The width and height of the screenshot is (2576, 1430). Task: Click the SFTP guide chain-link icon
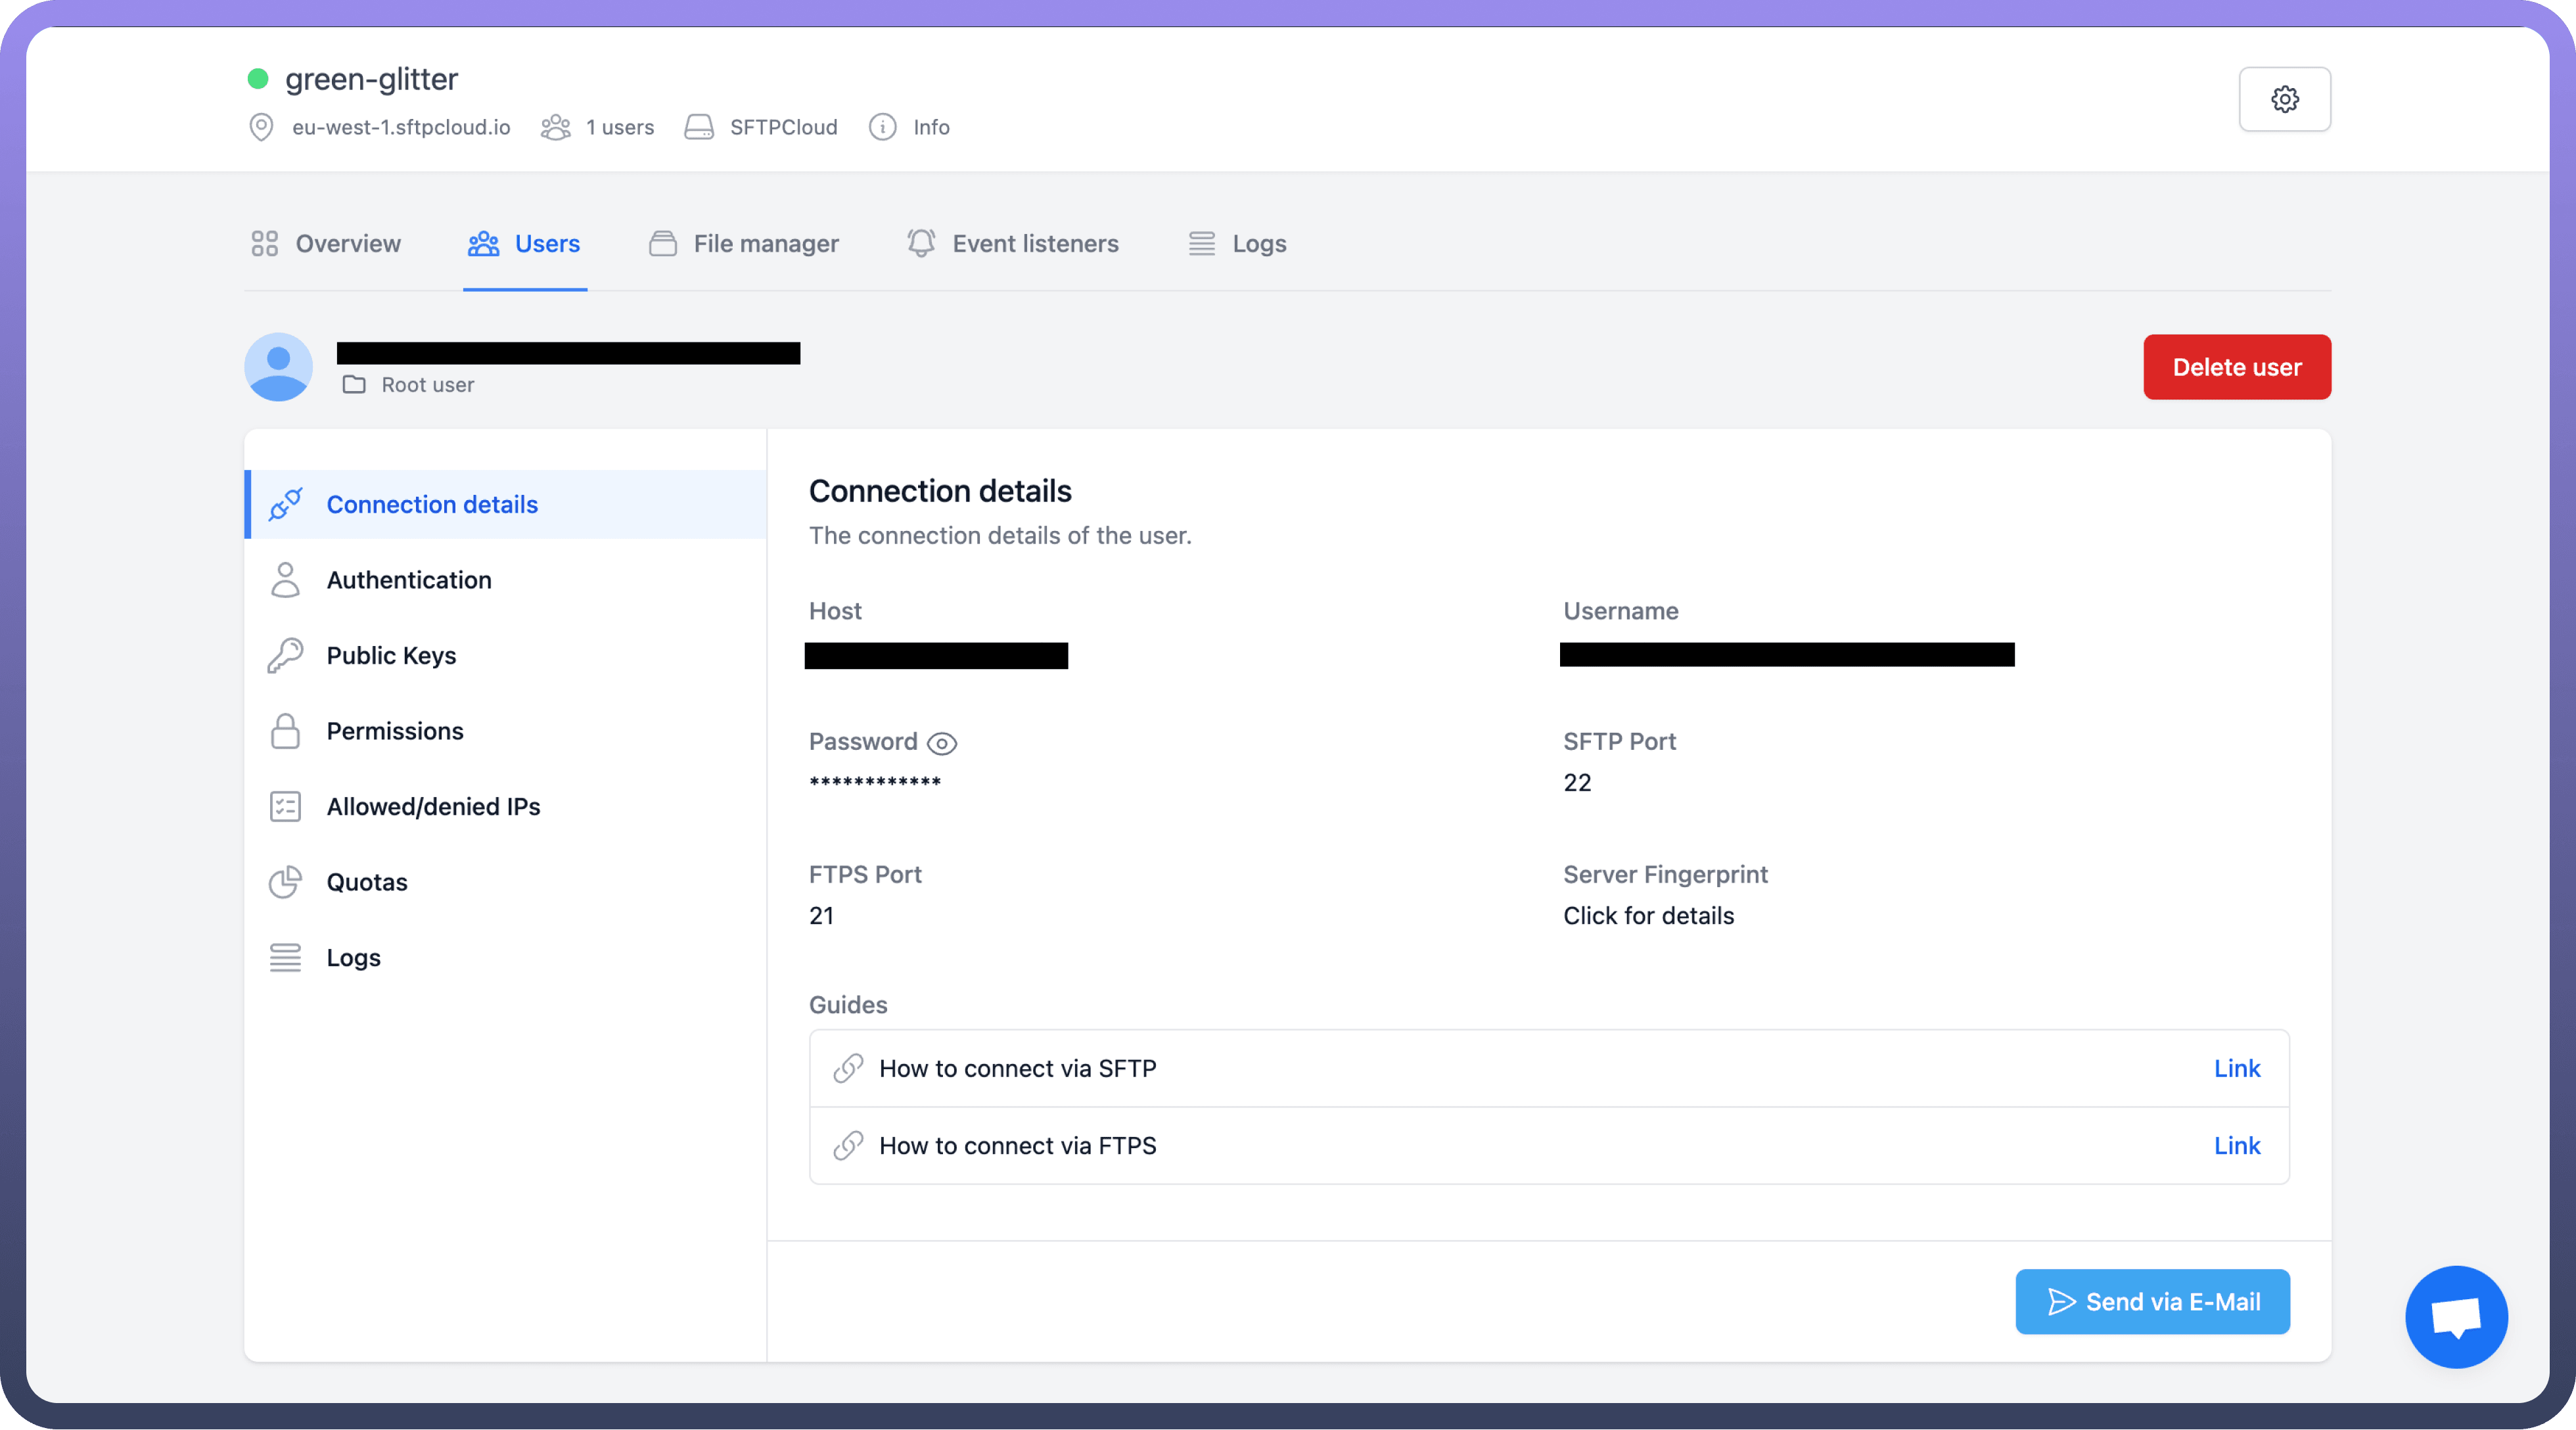click(848, 1068)
